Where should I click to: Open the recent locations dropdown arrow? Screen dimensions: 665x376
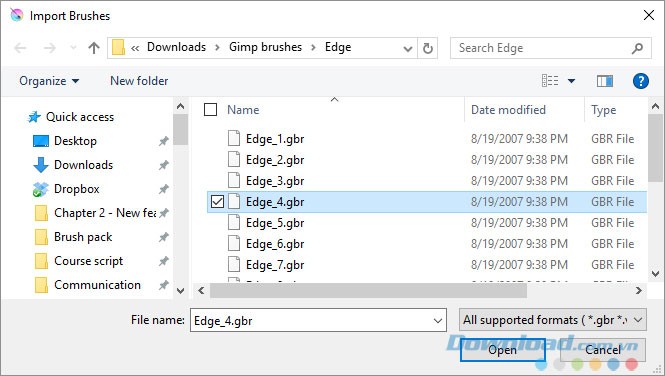73,48
